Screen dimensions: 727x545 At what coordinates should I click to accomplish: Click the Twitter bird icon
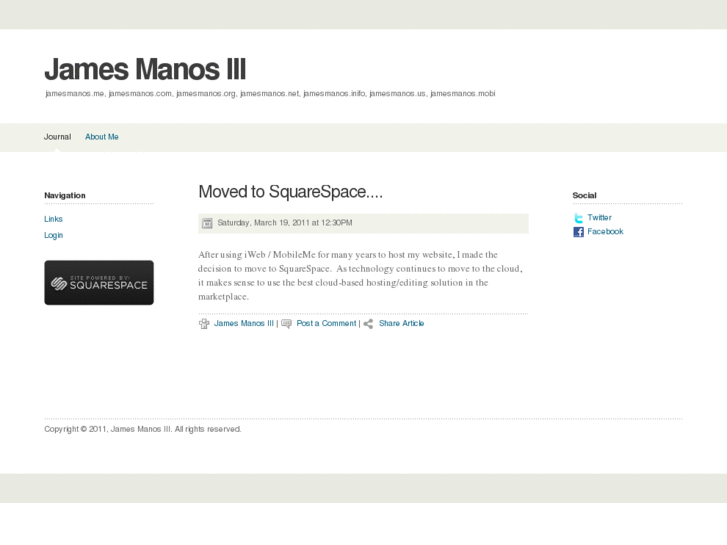[578, 218]
